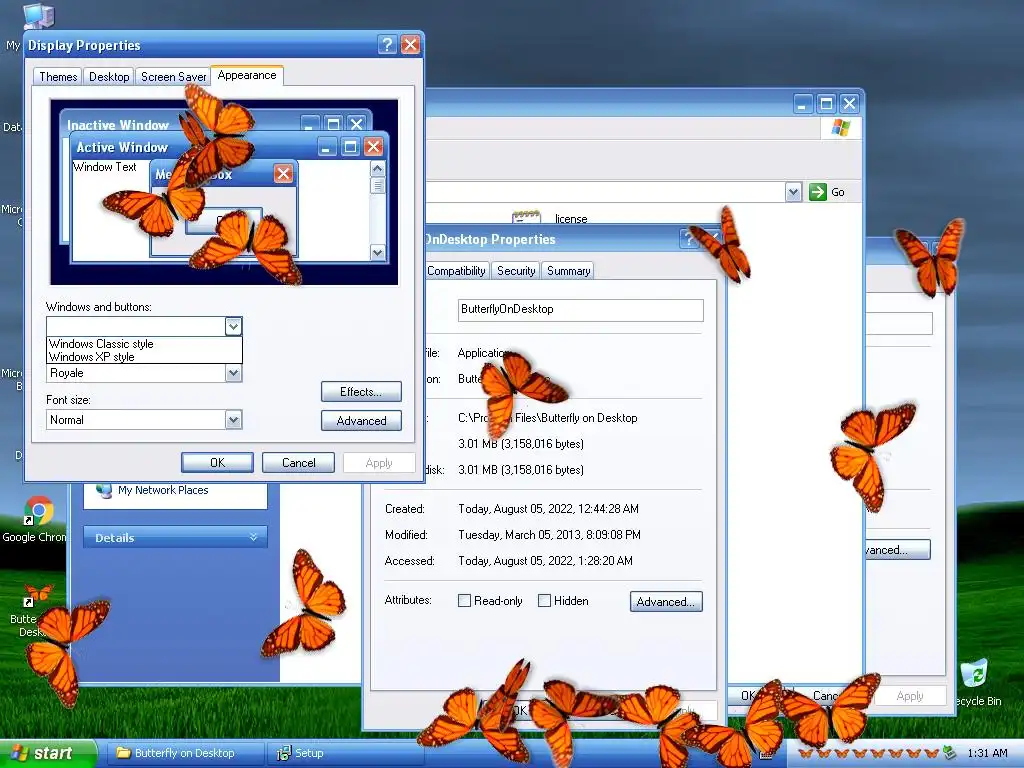Switch to Setup taskbar item
The width and height of the screenshot is (1024, 768).
pyautogui.click(x=345, y=753)
